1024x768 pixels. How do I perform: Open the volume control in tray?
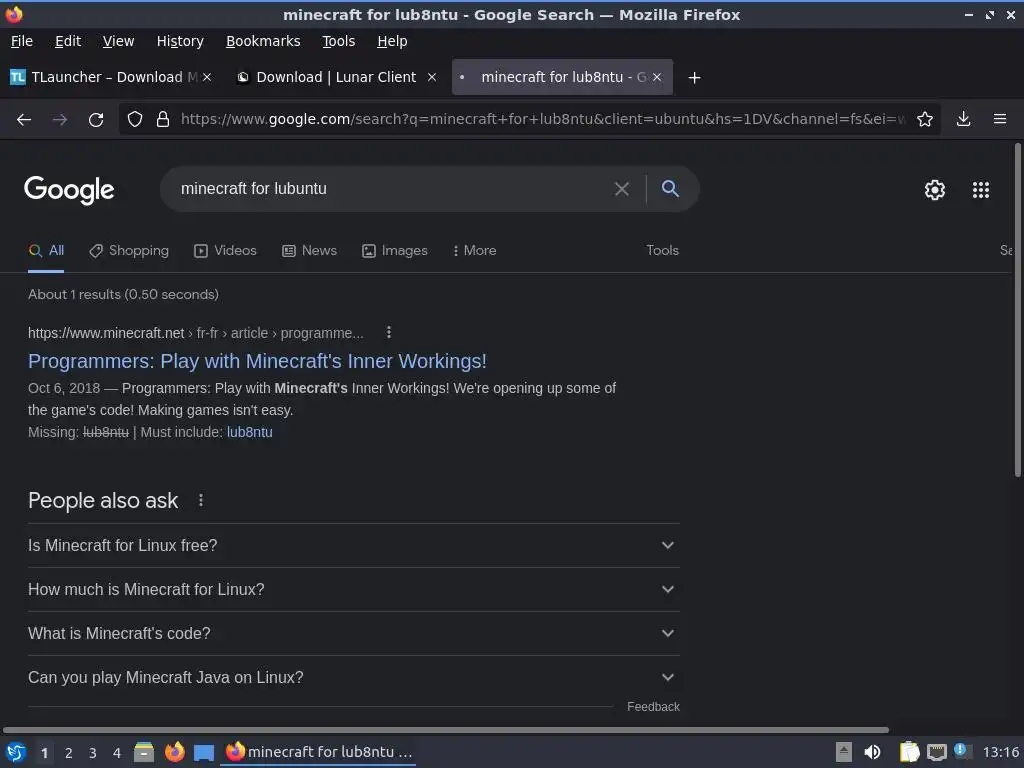[872, 752]
